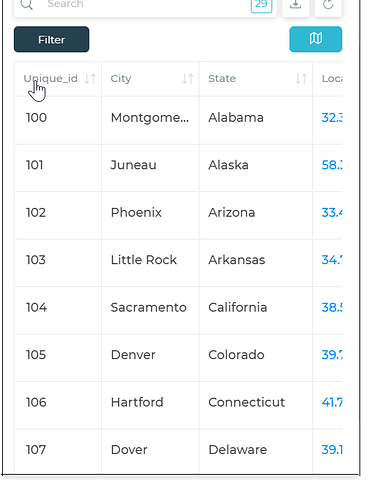The image size is (368, 485).
Task: Sort by State column arrows
Action: pyautogui.click(x=301, y=79)
